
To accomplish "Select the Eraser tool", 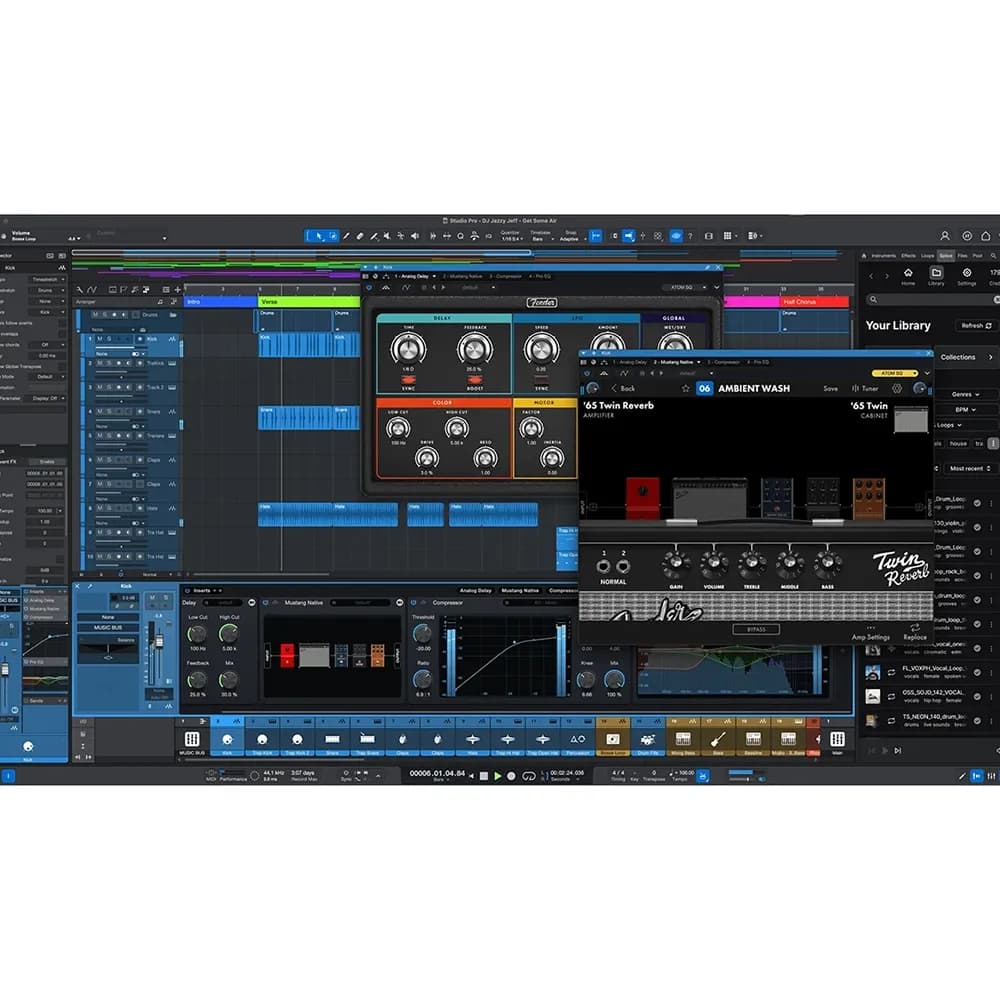I will (360, 236).
